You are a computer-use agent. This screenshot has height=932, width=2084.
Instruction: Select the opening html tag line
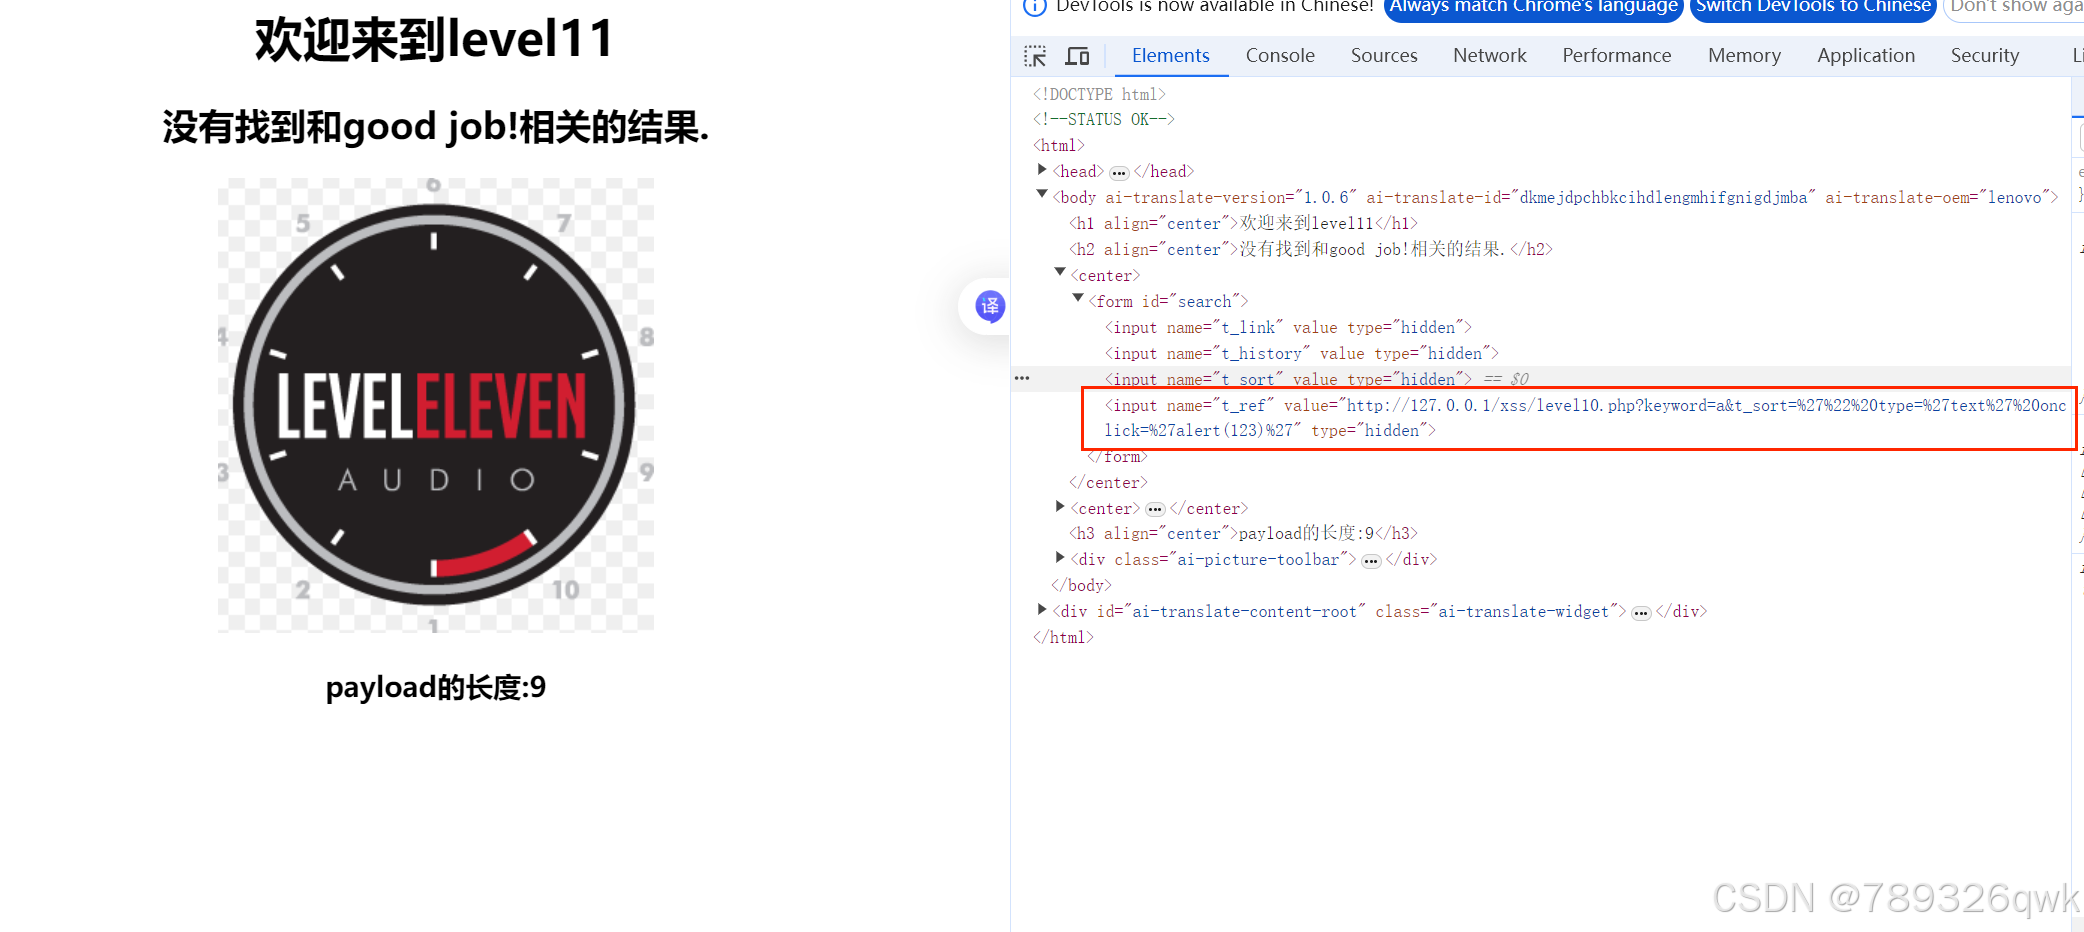click(1058, 145)
